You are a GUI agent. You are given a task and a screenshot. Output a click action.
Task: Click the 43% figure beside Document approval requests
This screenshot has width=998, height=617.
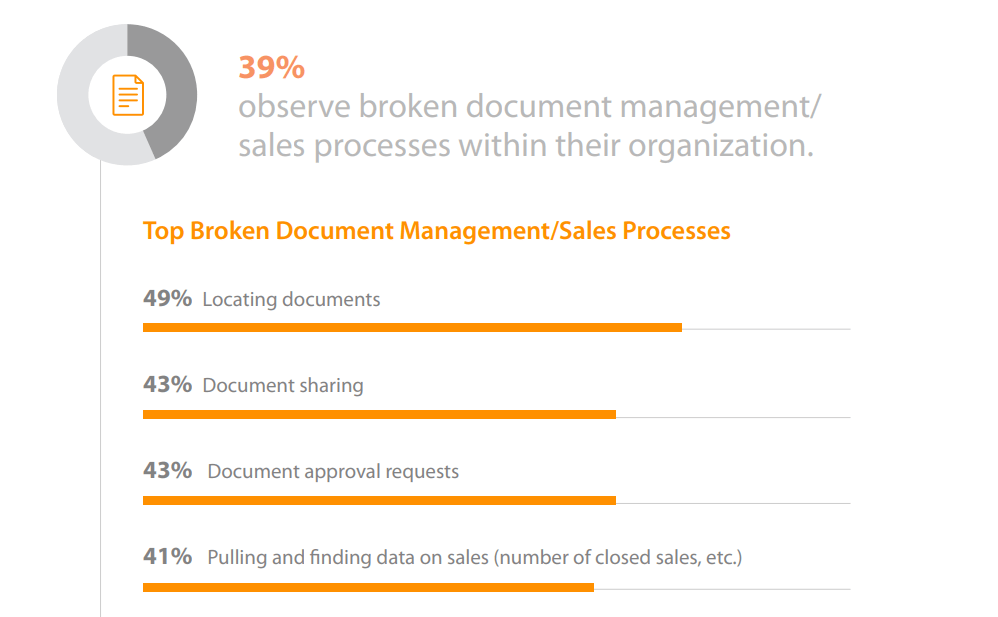click(x=167, y=470)
